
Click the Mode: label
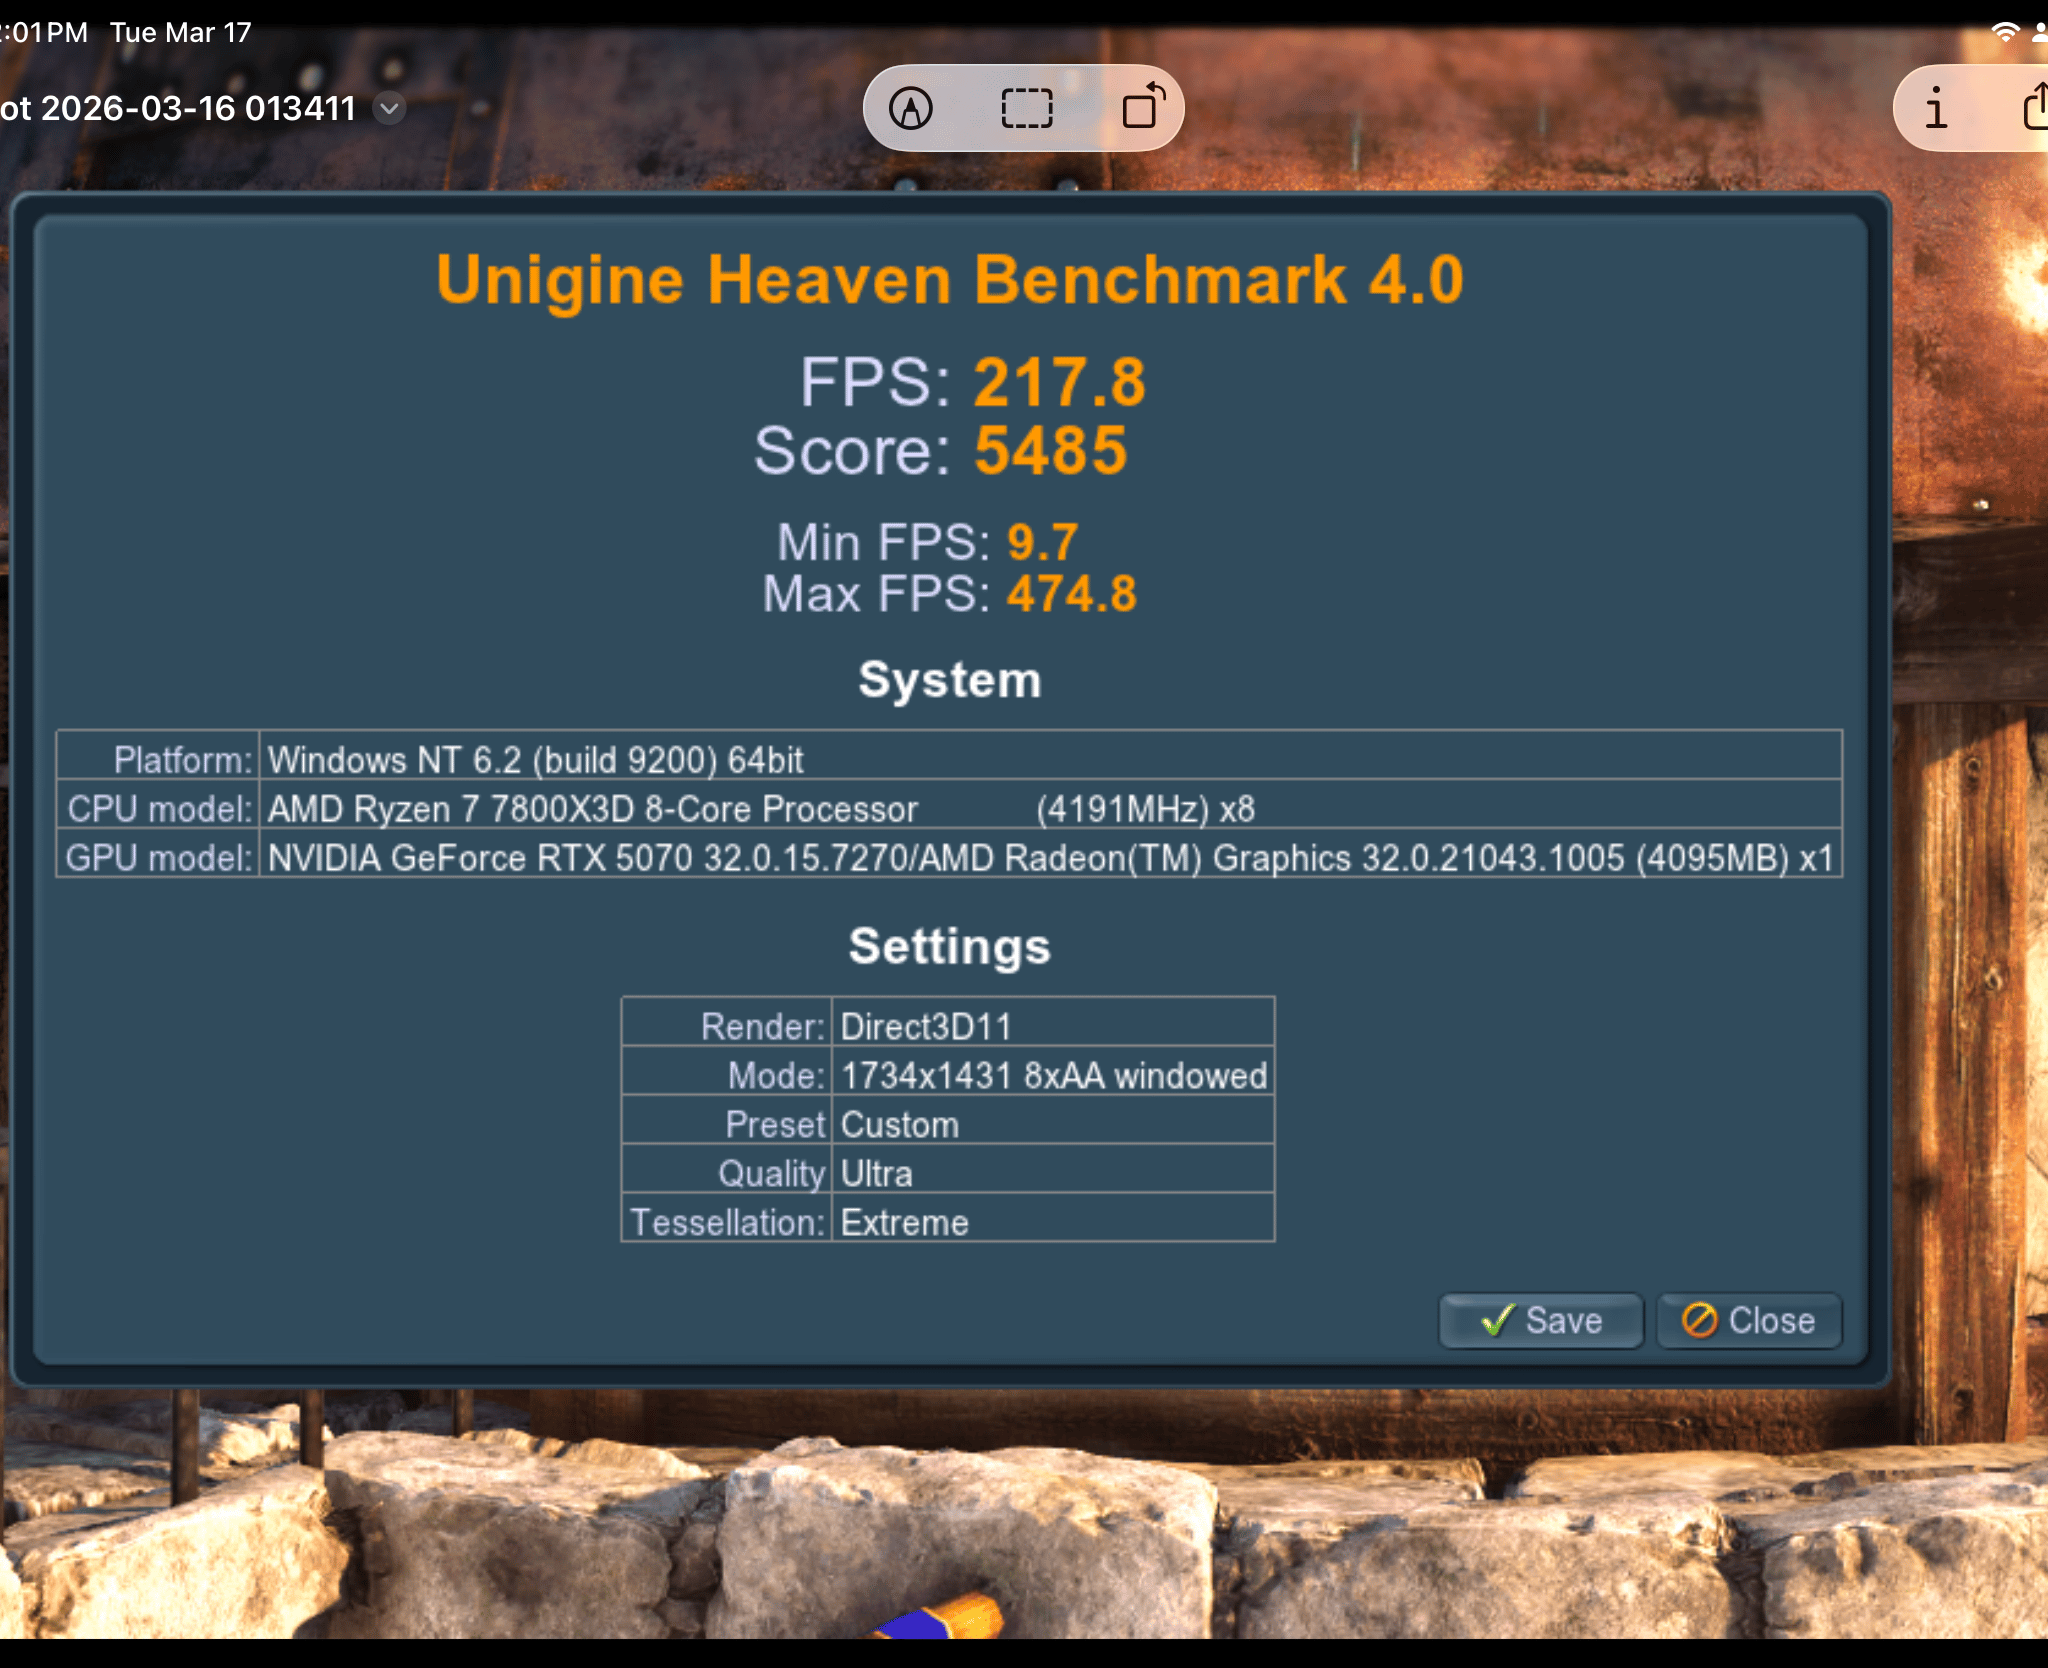coord(777,1076)
